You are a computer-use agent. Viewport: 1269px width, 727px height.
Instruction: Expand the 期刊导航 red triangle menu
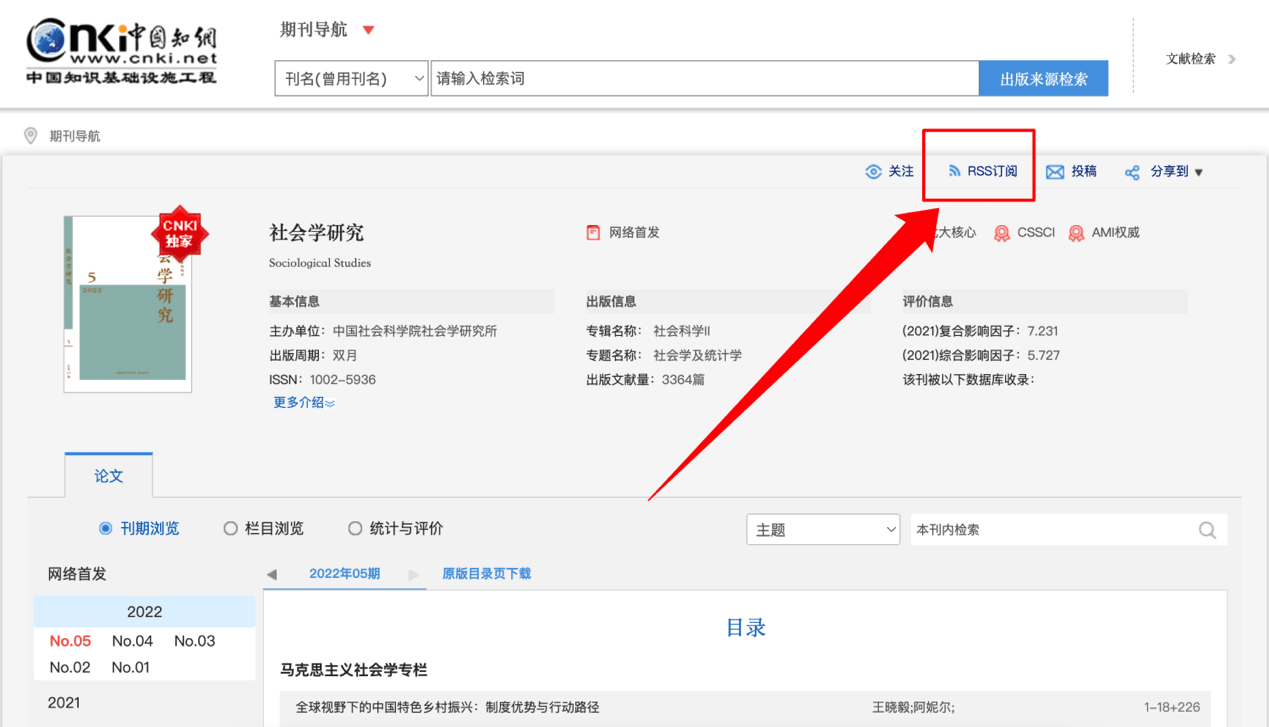[x=369, y=29]
